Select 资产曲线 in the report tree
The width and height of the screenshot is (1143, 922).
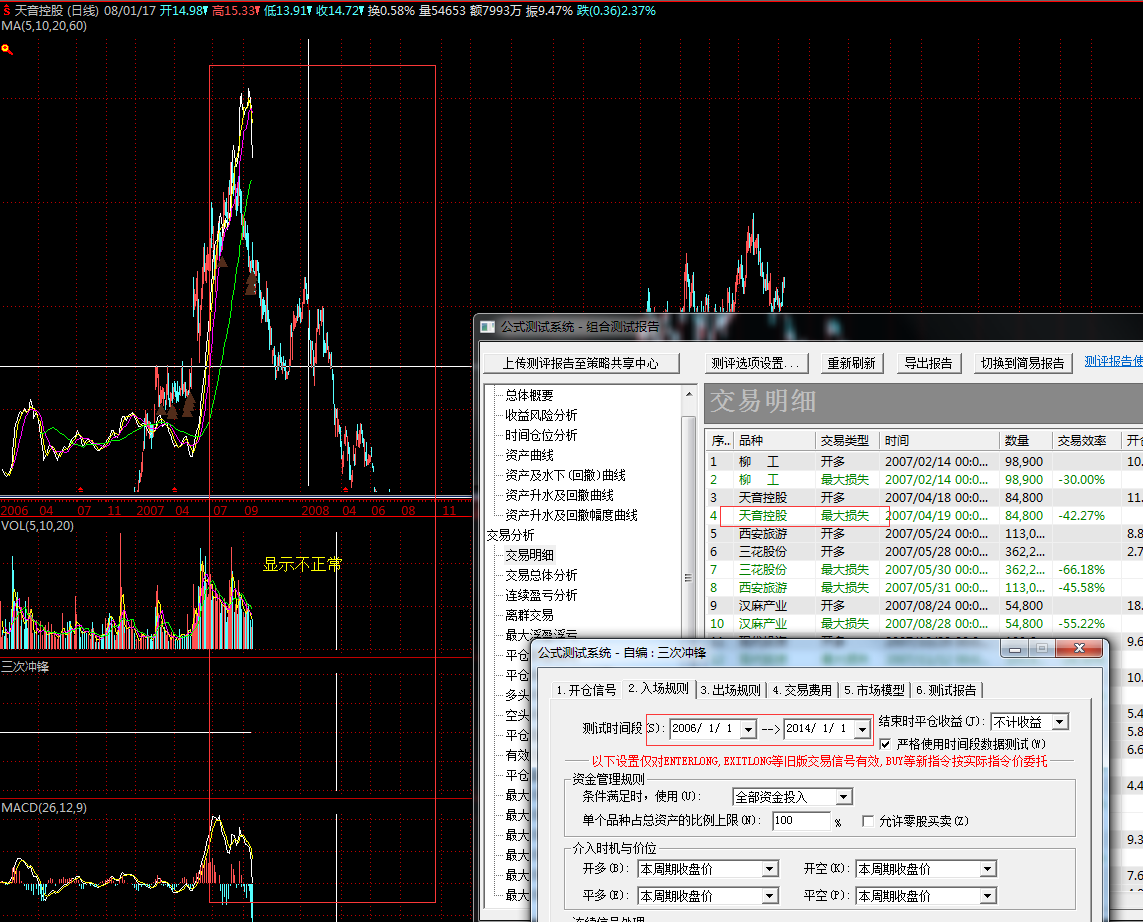click(529, 455)
